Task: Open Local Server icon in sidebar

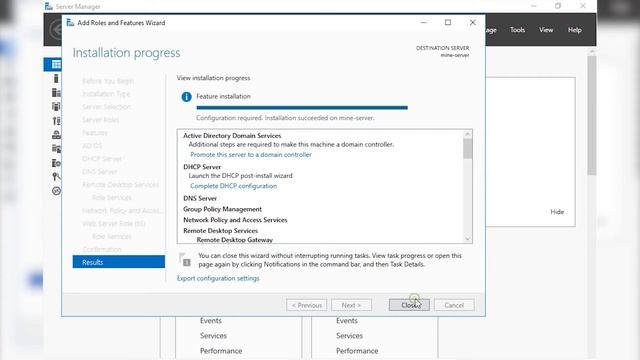Action: [x=56, y=79]
